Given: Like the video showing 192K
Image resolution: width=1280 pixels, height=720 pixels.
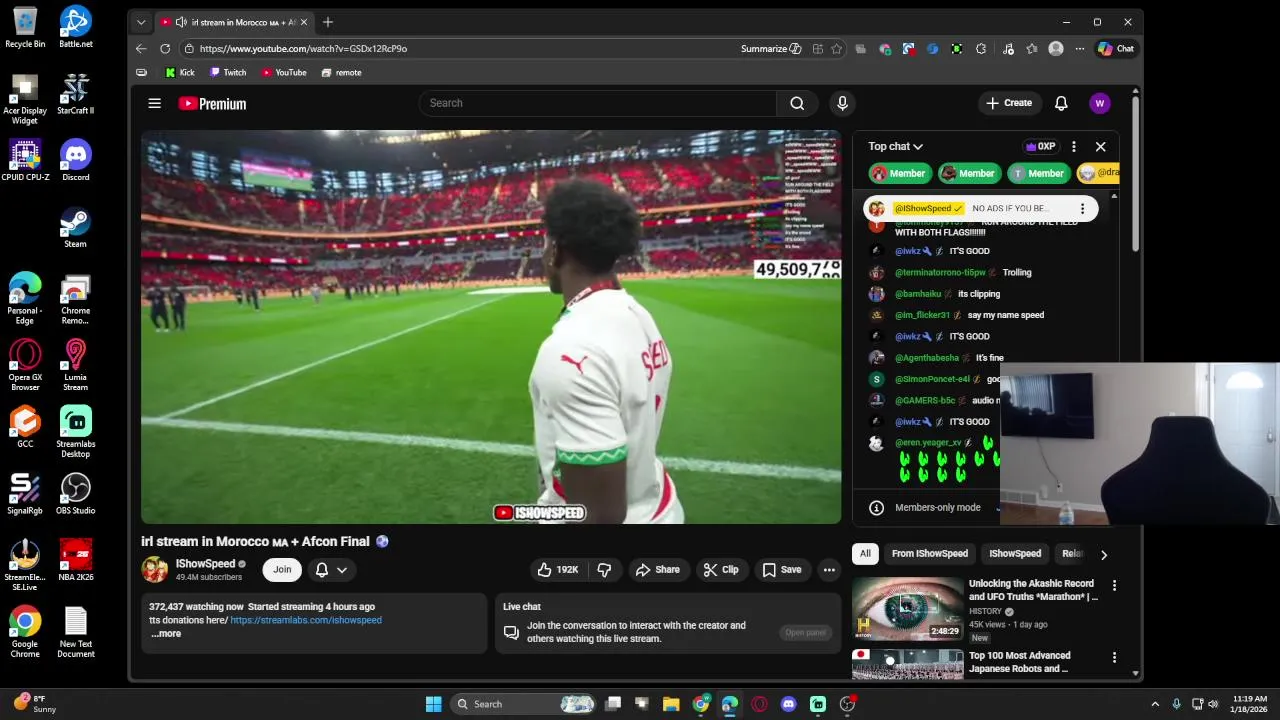Looking at the screenshot, I should point(558,570).
